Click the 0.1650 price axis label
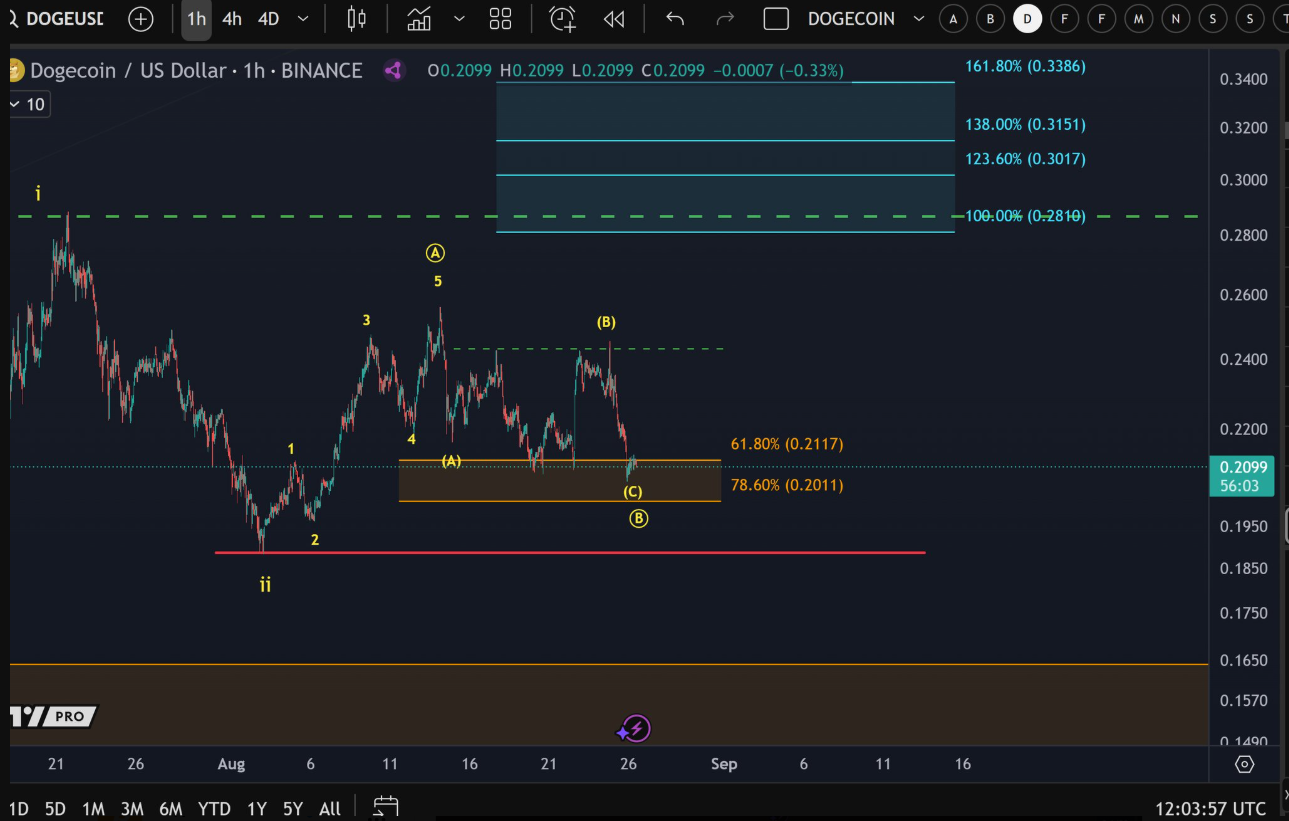1289x821 pixels. (1244, 661)
